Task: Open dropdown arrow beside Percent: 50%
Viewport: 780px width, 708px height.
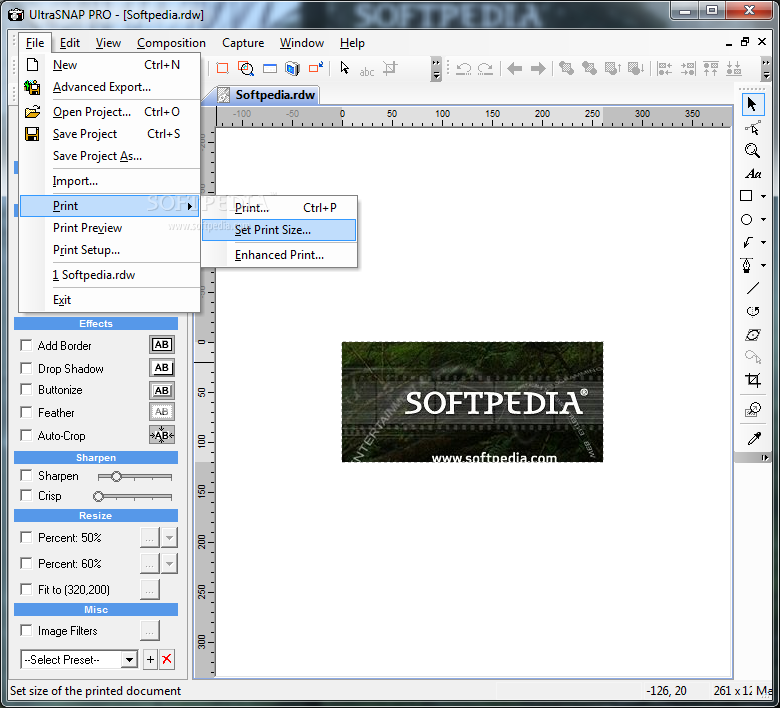Action: (169, 538)
